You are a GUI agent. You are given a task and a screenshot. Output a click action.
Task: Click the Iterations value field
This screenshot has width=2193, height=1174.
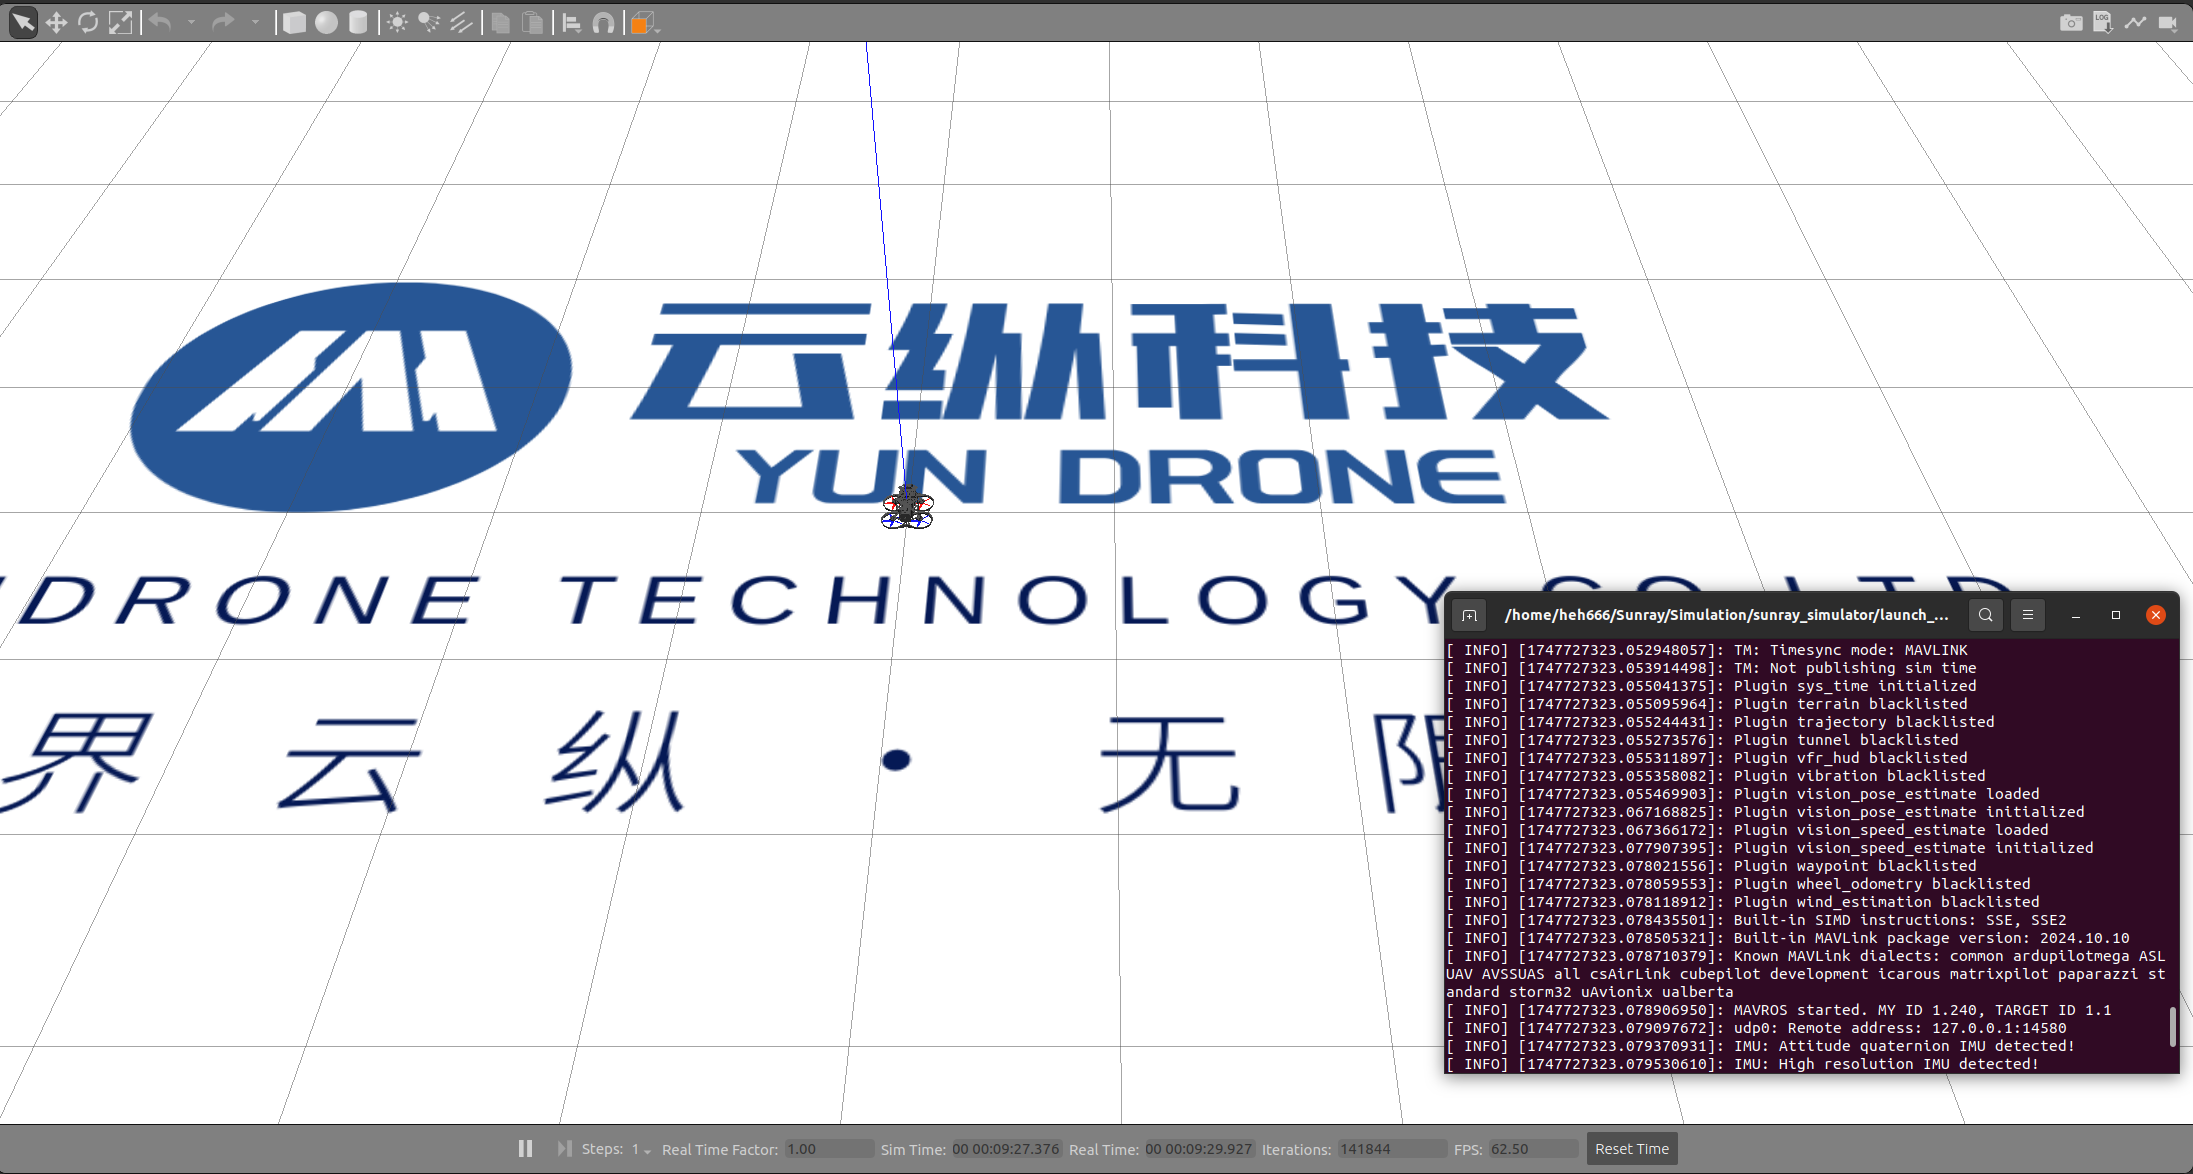click(x=1392, y=1149)
